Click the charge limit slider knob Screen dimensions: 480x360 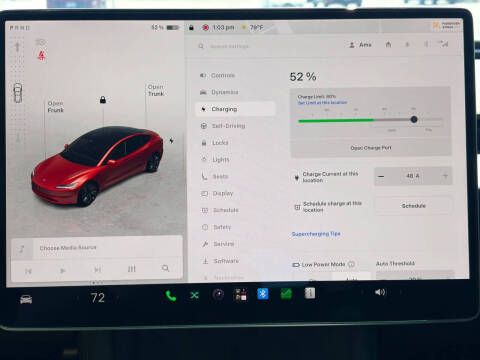(414, 119)
